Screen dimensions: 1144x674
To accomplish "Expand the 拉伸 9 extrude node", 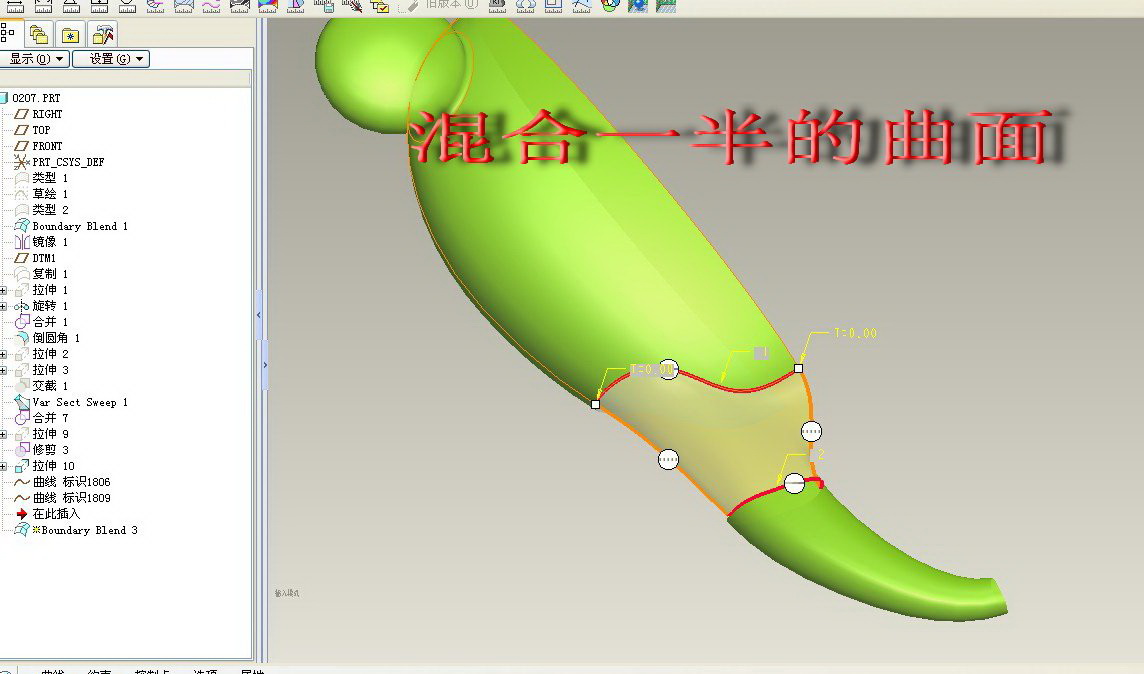I will 4,435.
